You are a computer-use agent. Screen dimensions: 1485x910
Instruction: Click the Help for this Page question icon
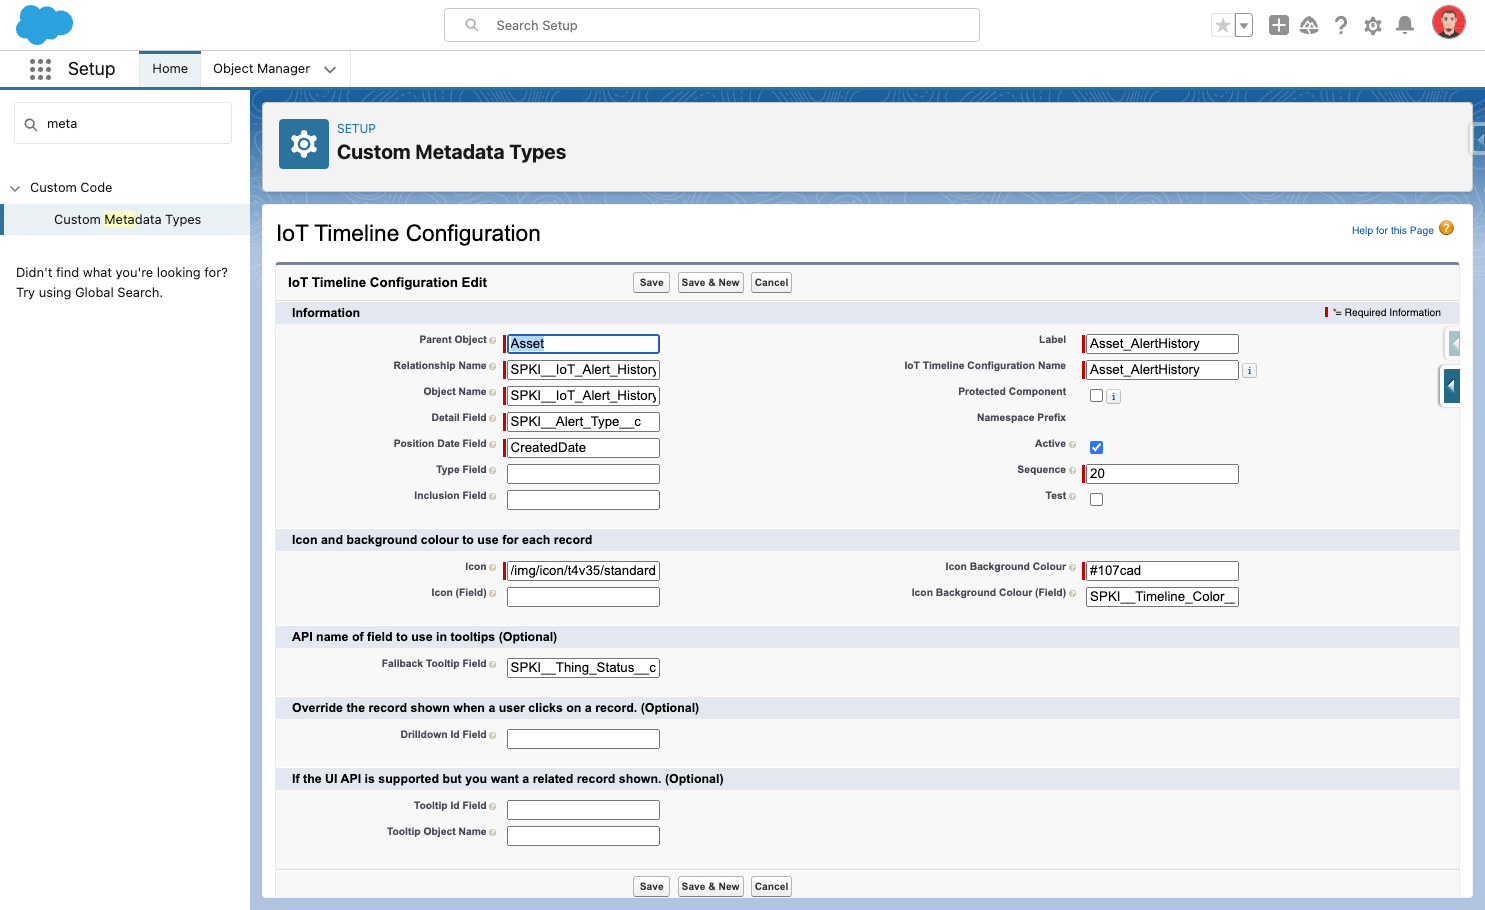(1446, 229)
